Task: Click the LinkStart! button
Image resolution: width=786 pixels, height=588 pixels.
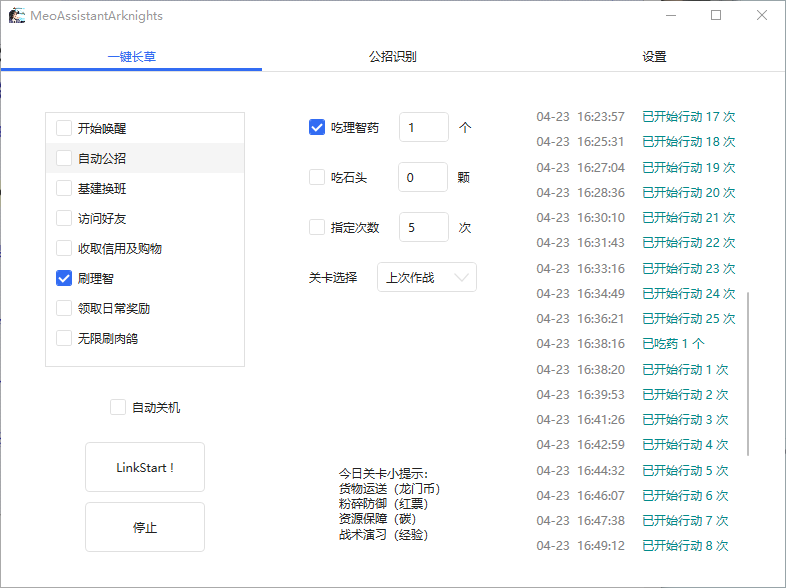Action: [145, 467]
